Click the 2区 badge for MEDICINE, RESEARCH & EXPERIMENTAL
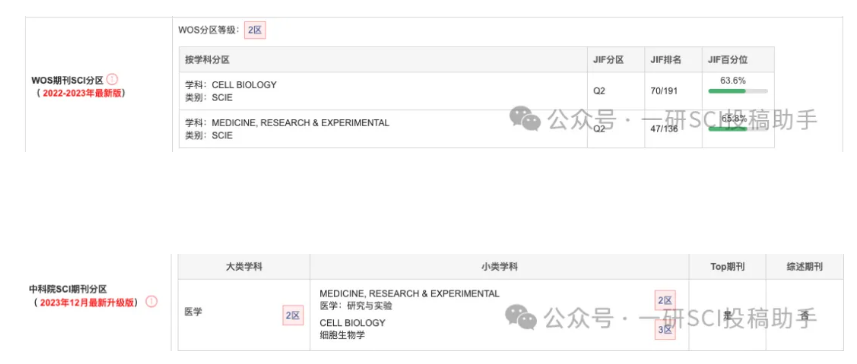Viewport: 857px width, 364px height. pyautogui.click(x=665, y=300)
